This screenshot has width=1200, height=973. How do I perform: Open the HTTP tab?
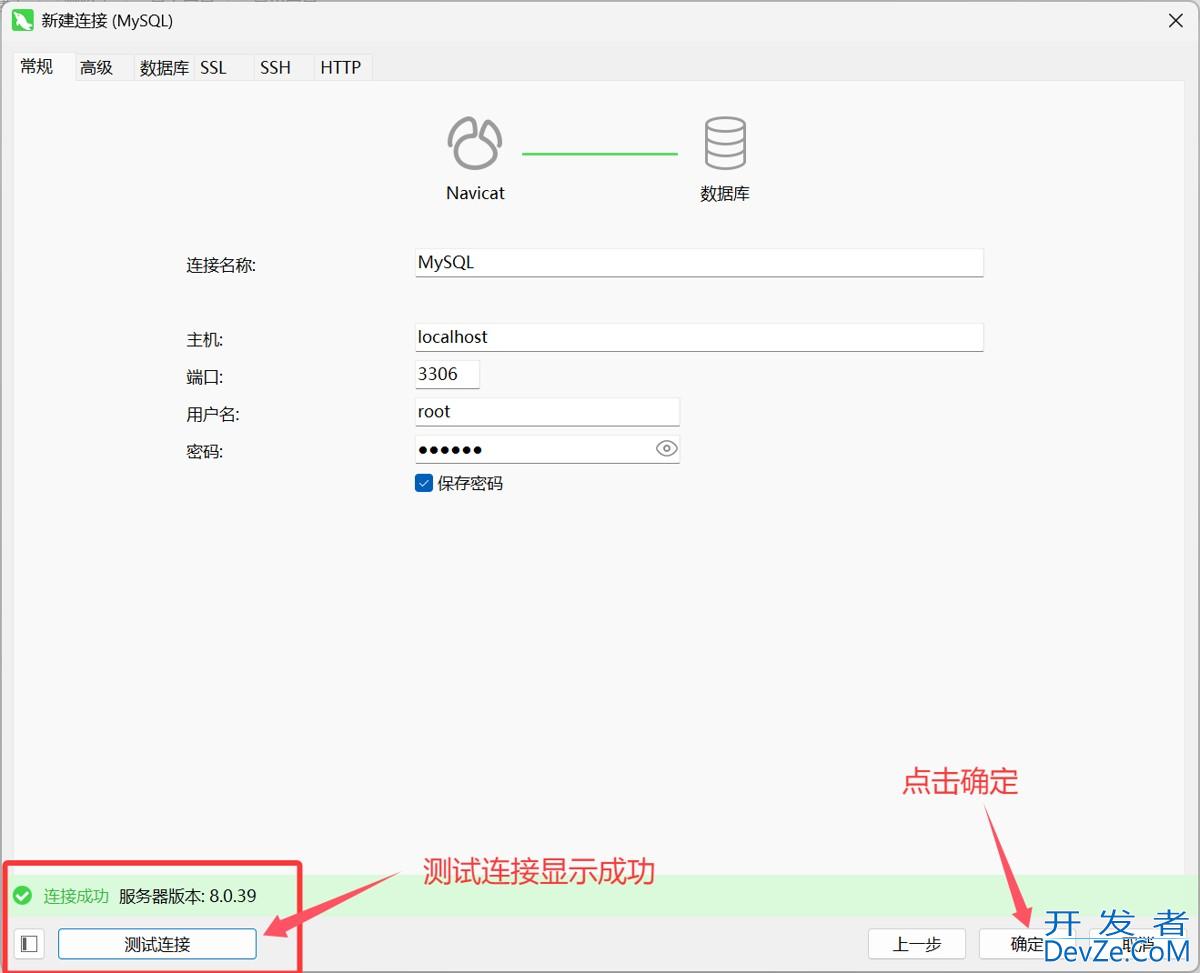coord(340,68)
